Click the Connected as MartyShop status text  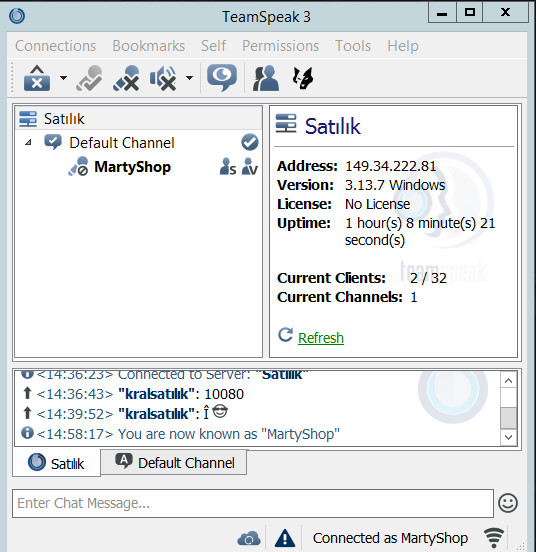[x=390, y=538]
